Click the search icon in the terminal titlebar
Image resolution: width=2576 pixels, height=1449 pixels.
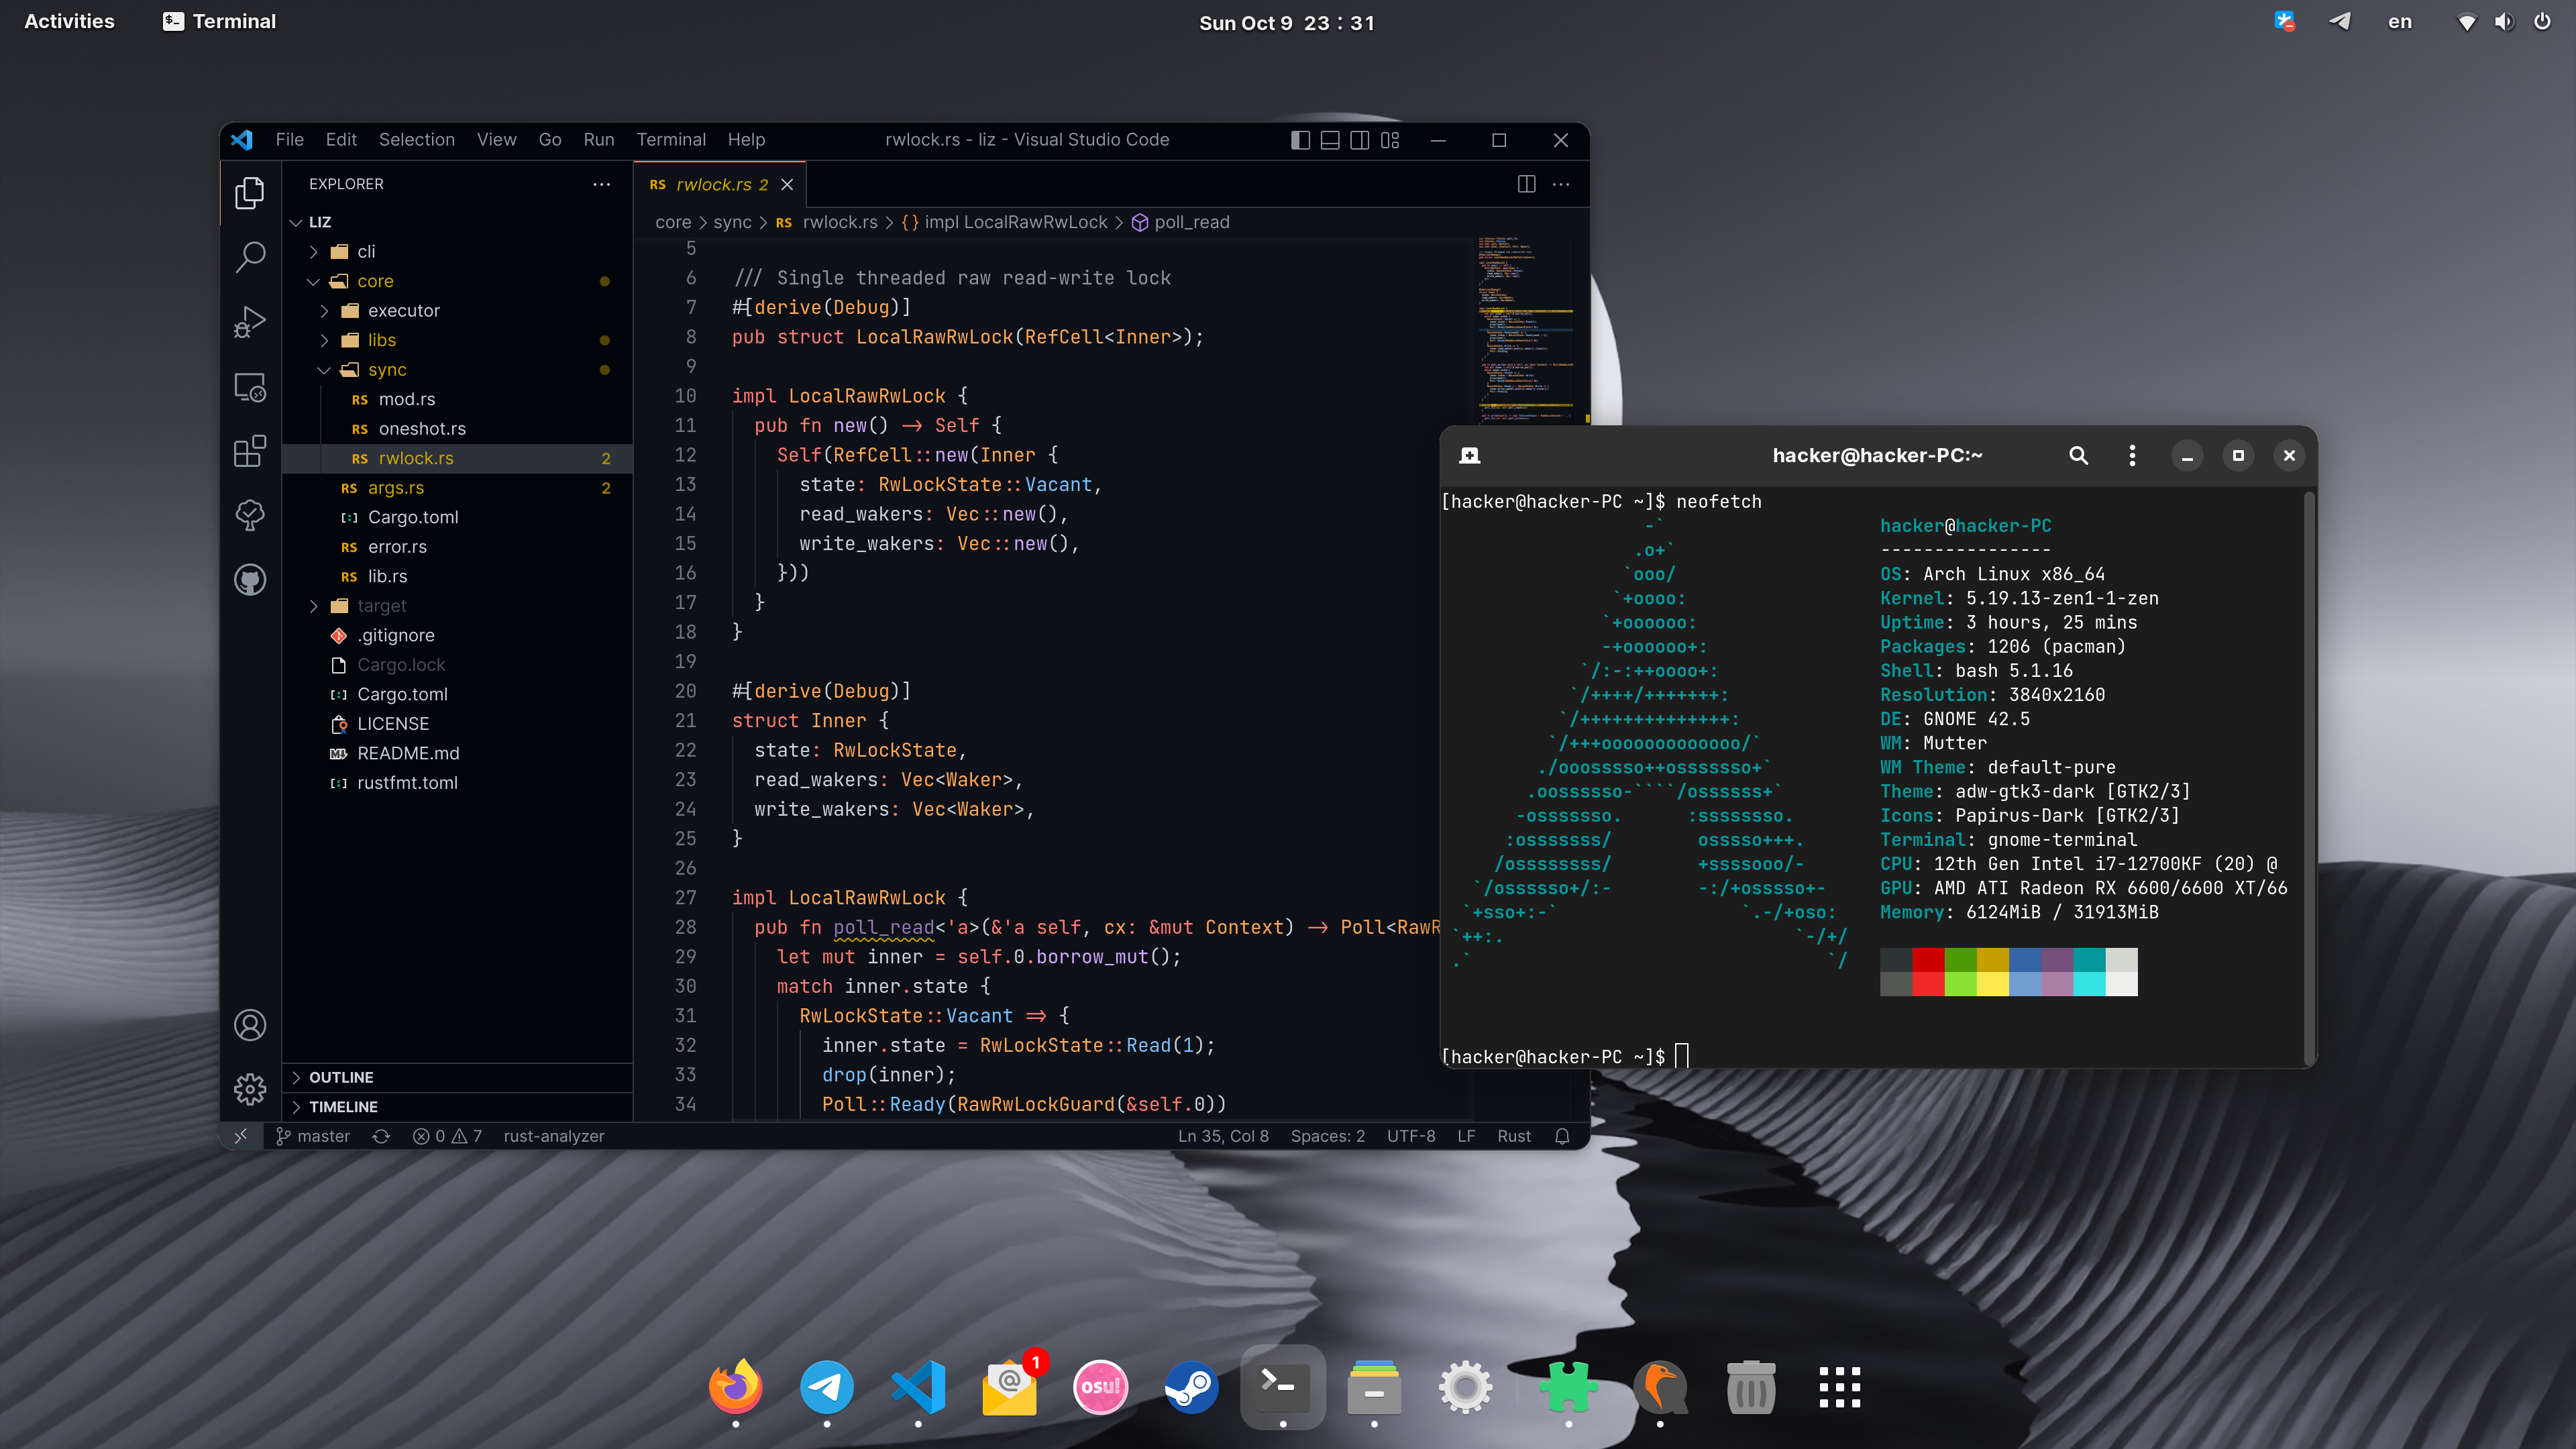pos(2078,455)
